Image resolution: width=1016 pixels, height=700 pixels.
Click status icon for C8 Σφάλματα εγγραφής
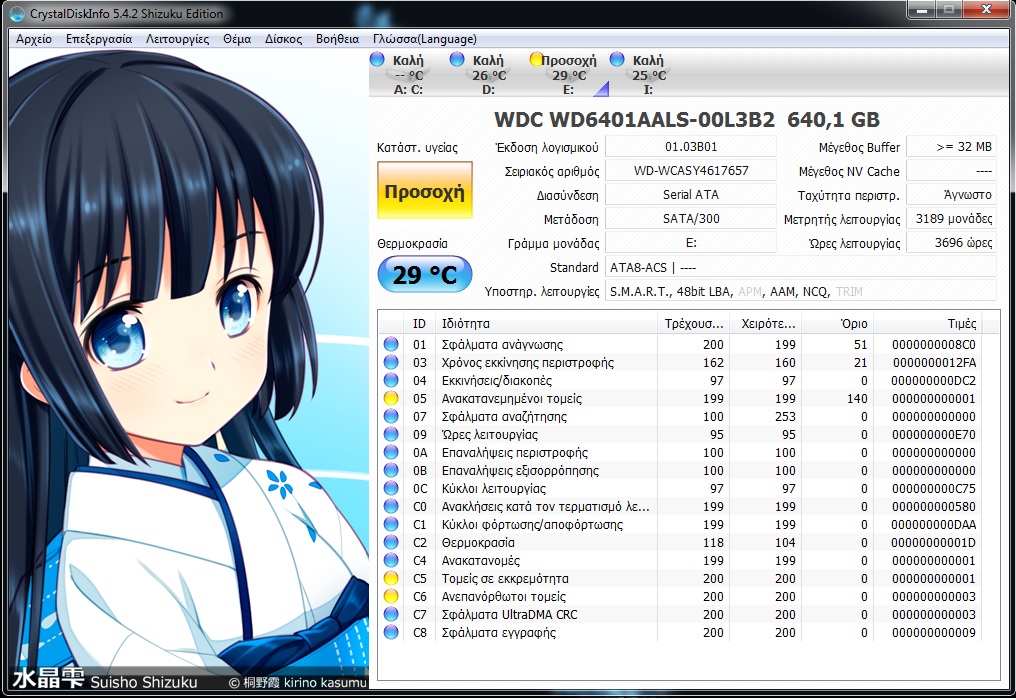point(391,632)
